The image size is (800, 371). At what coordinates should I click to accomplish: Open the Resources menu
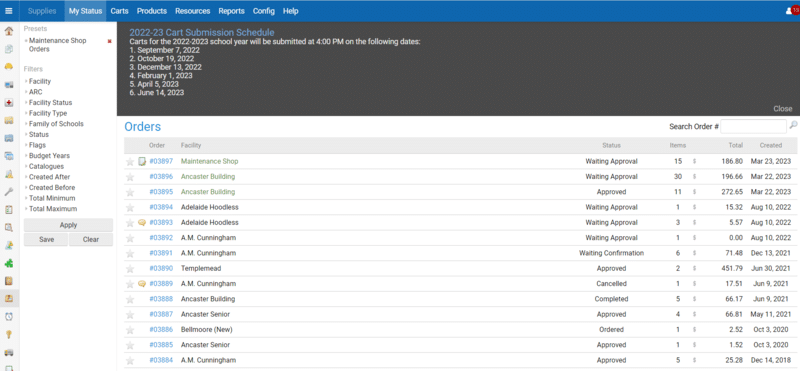pyautogui.click(x=192, y=11)
